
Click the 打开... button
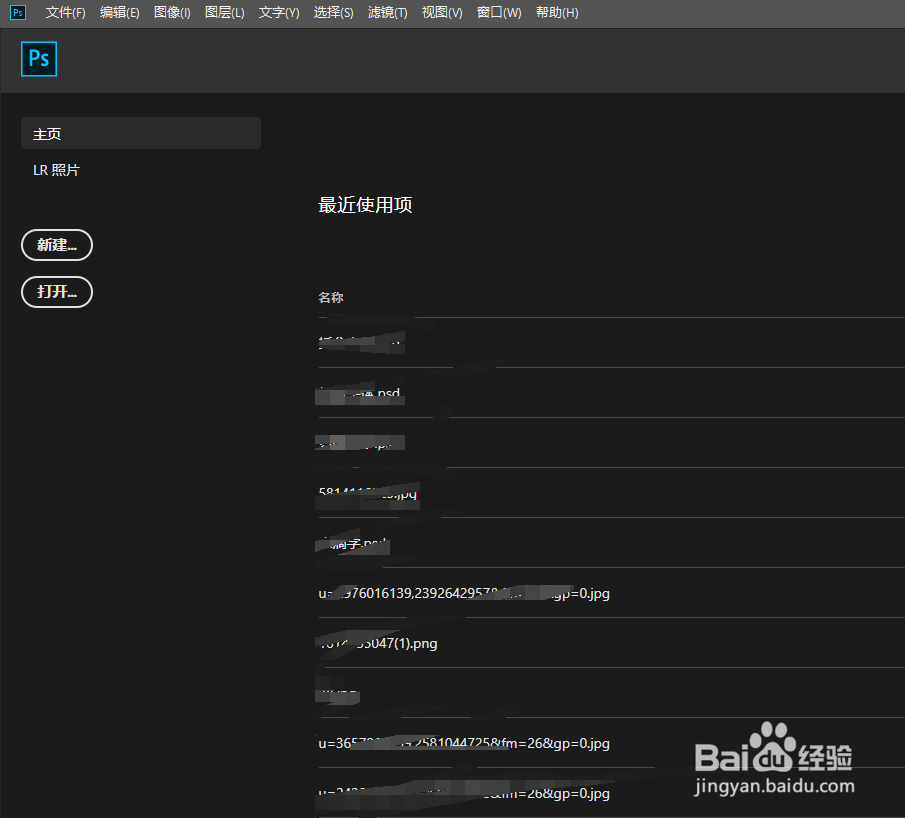[x=57, y=292]
